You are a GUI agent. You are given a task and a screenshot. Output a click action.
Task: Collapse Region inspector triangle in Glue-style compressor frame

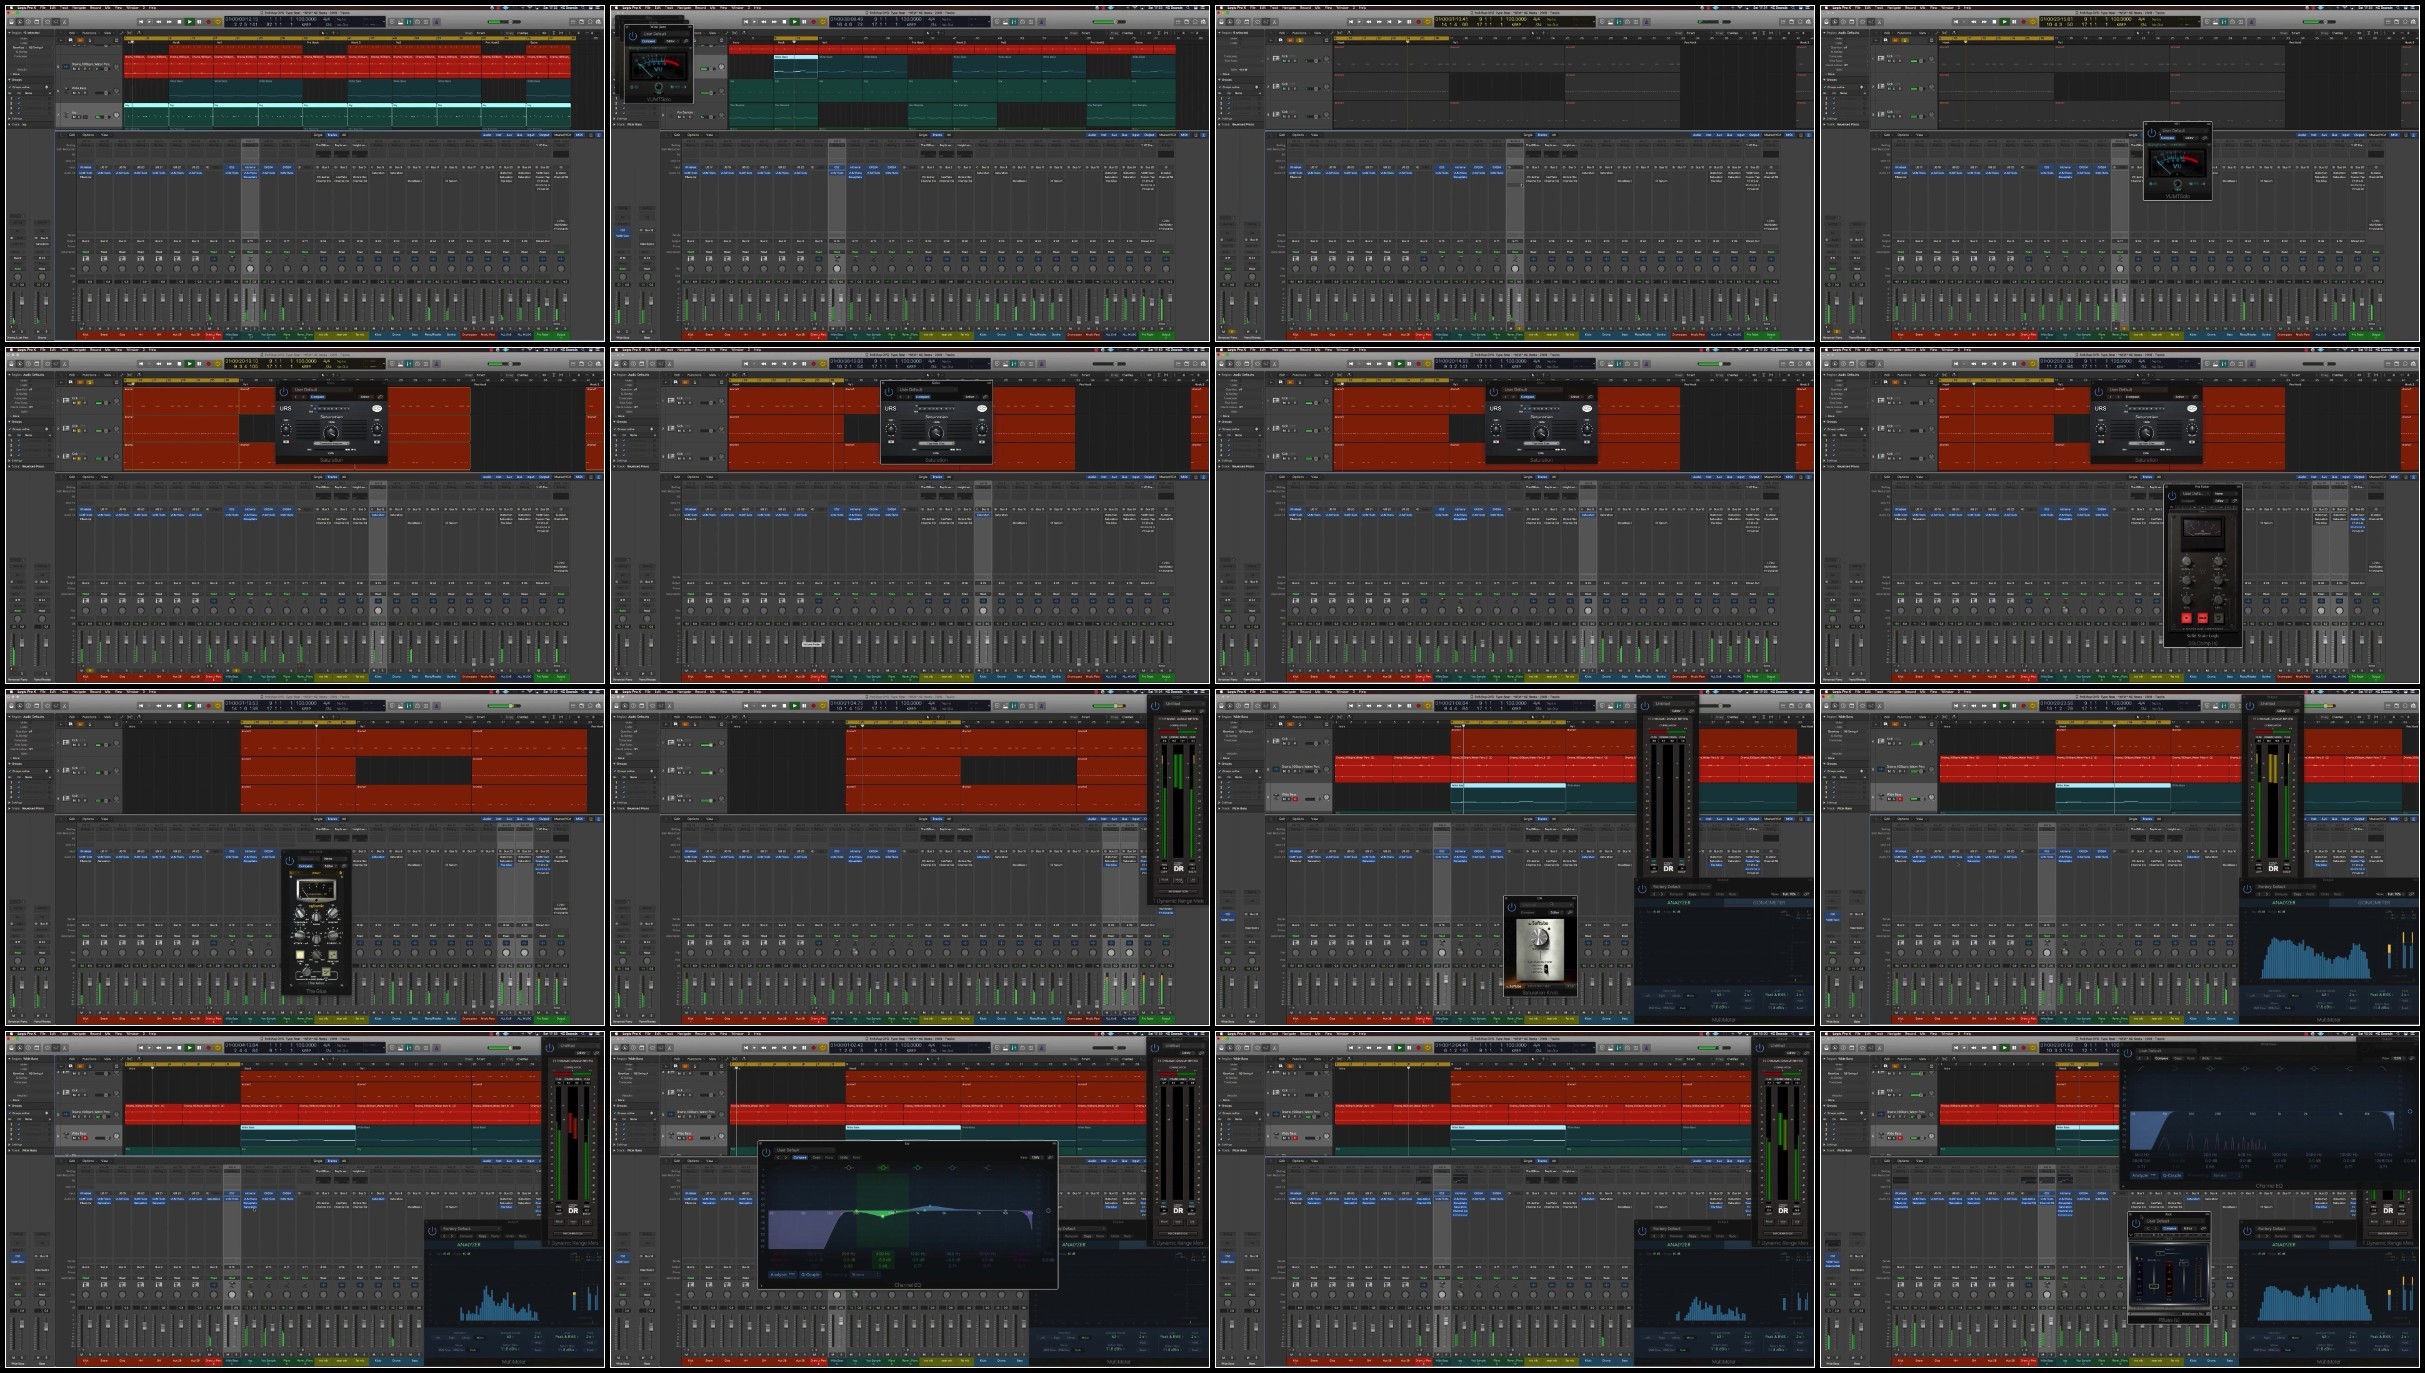coord(9,717)
